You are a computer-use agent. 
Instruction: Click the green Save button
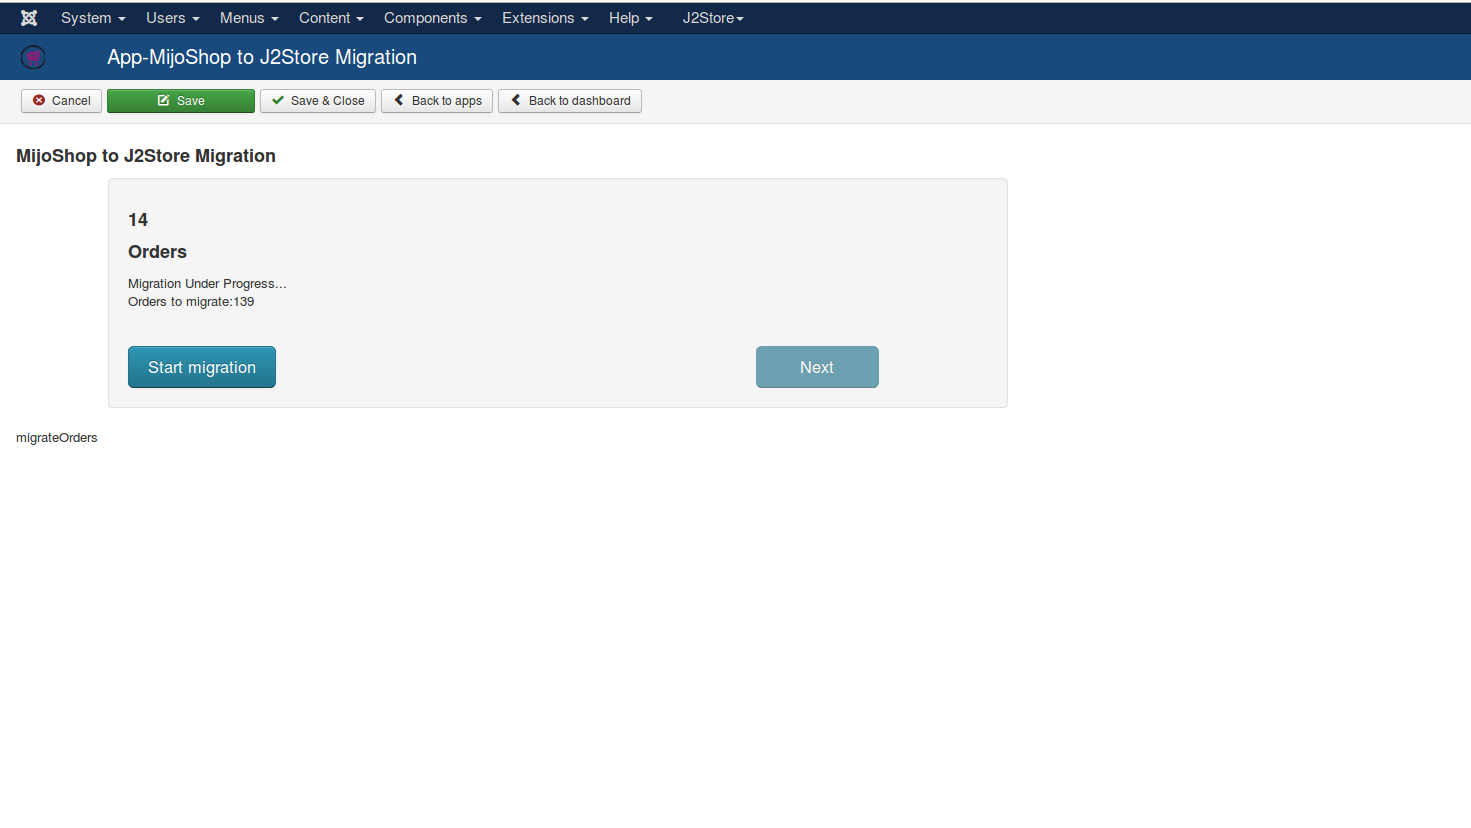coord(181,101)
